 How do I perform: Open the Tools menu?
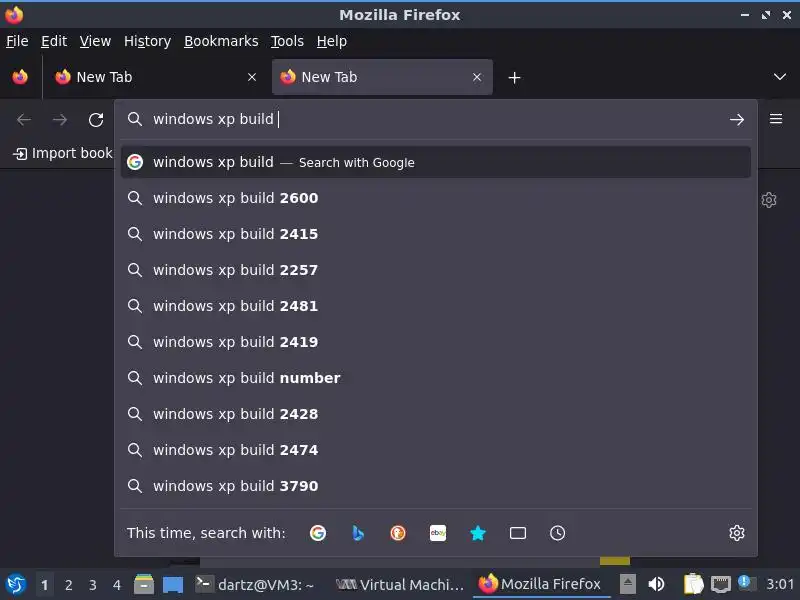287,41
